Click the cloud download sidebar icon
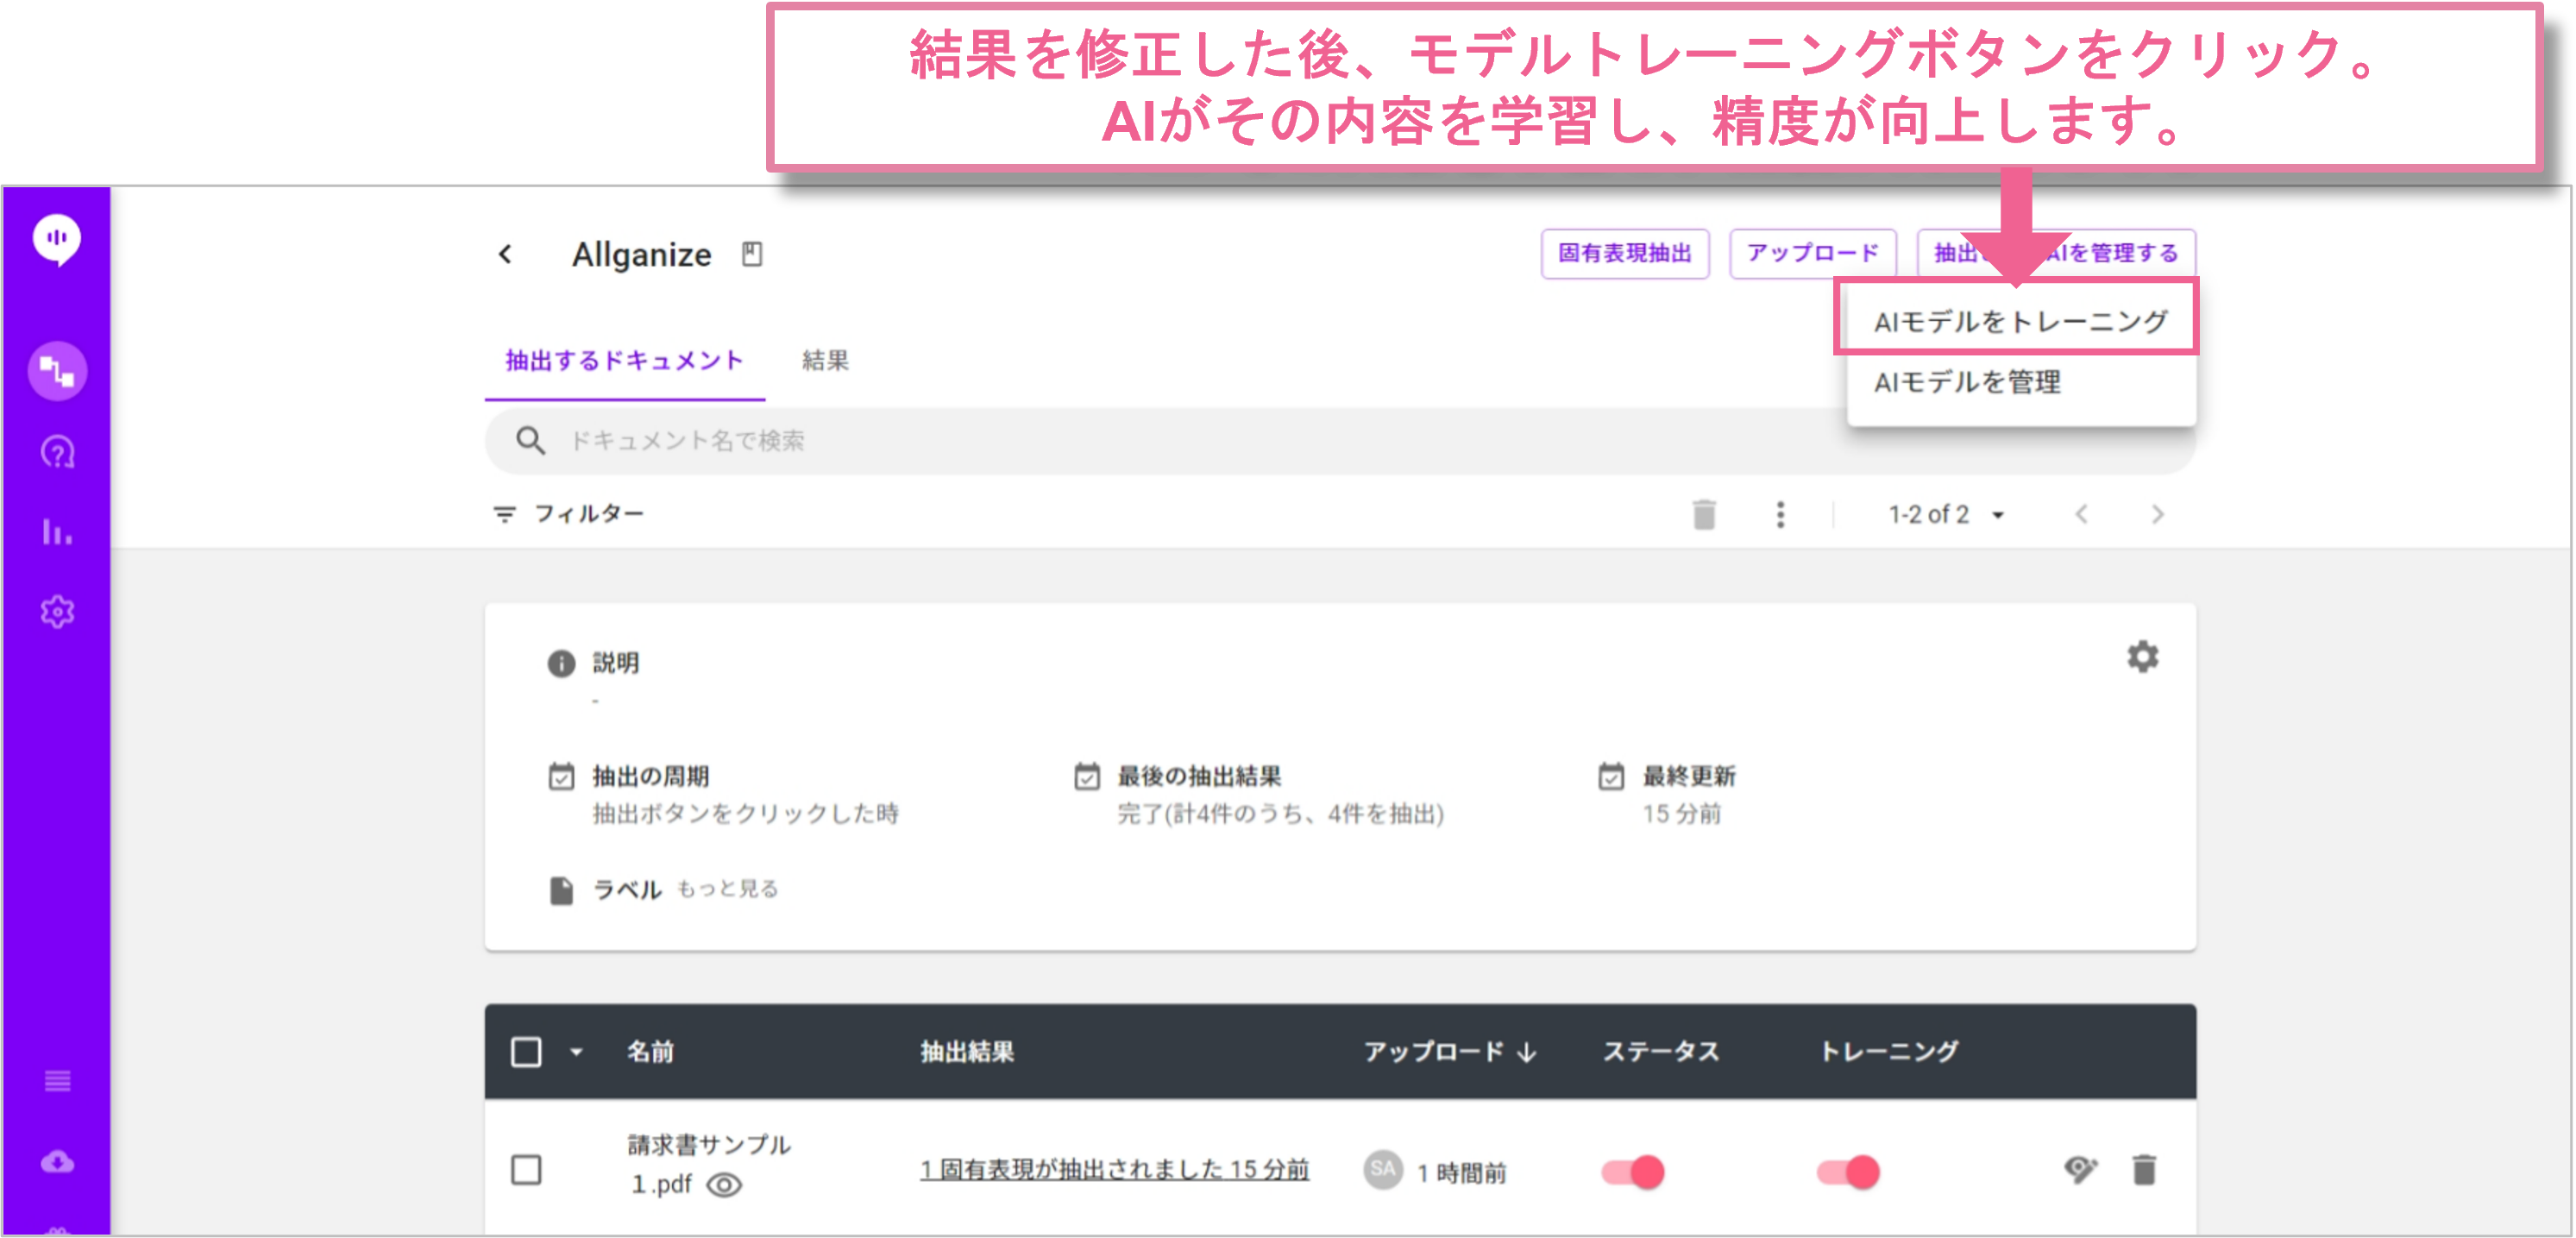Screen dimensions: 2576x1238 tap(57, 1161)
